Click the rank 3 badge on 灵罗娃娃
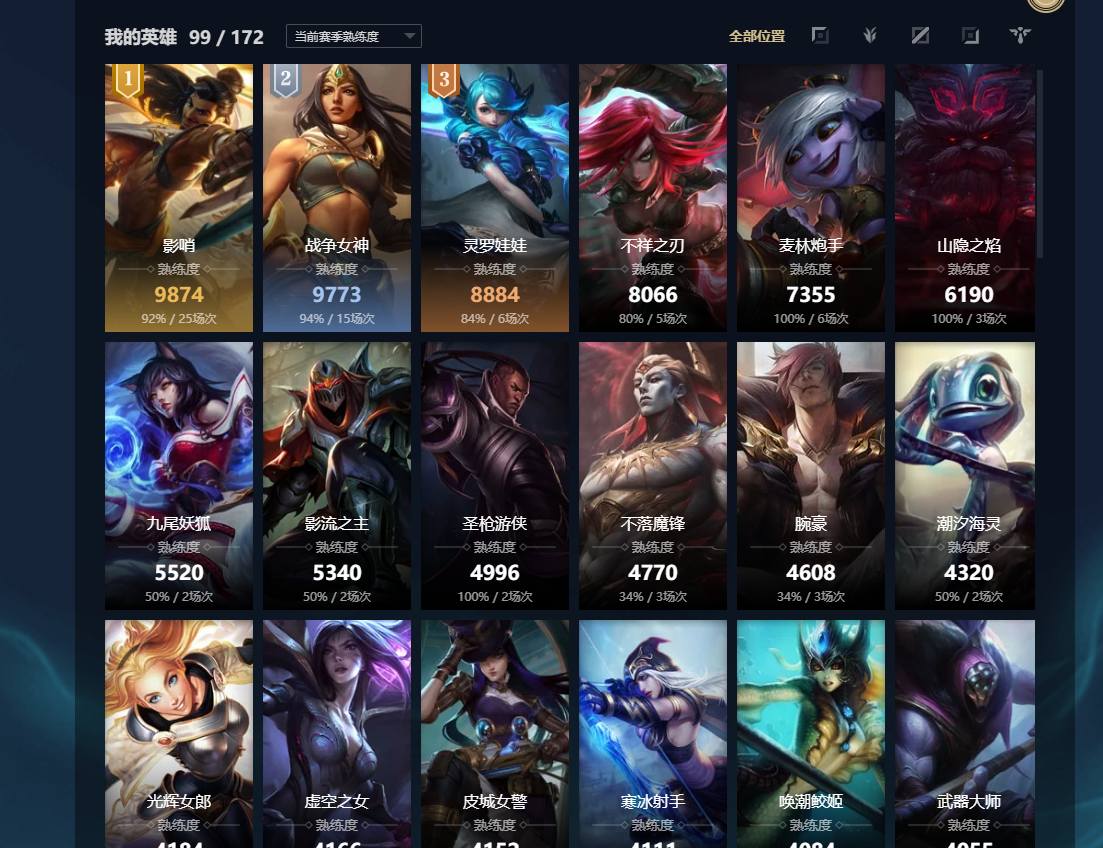 pyautogui.click(x=444, y=80)
